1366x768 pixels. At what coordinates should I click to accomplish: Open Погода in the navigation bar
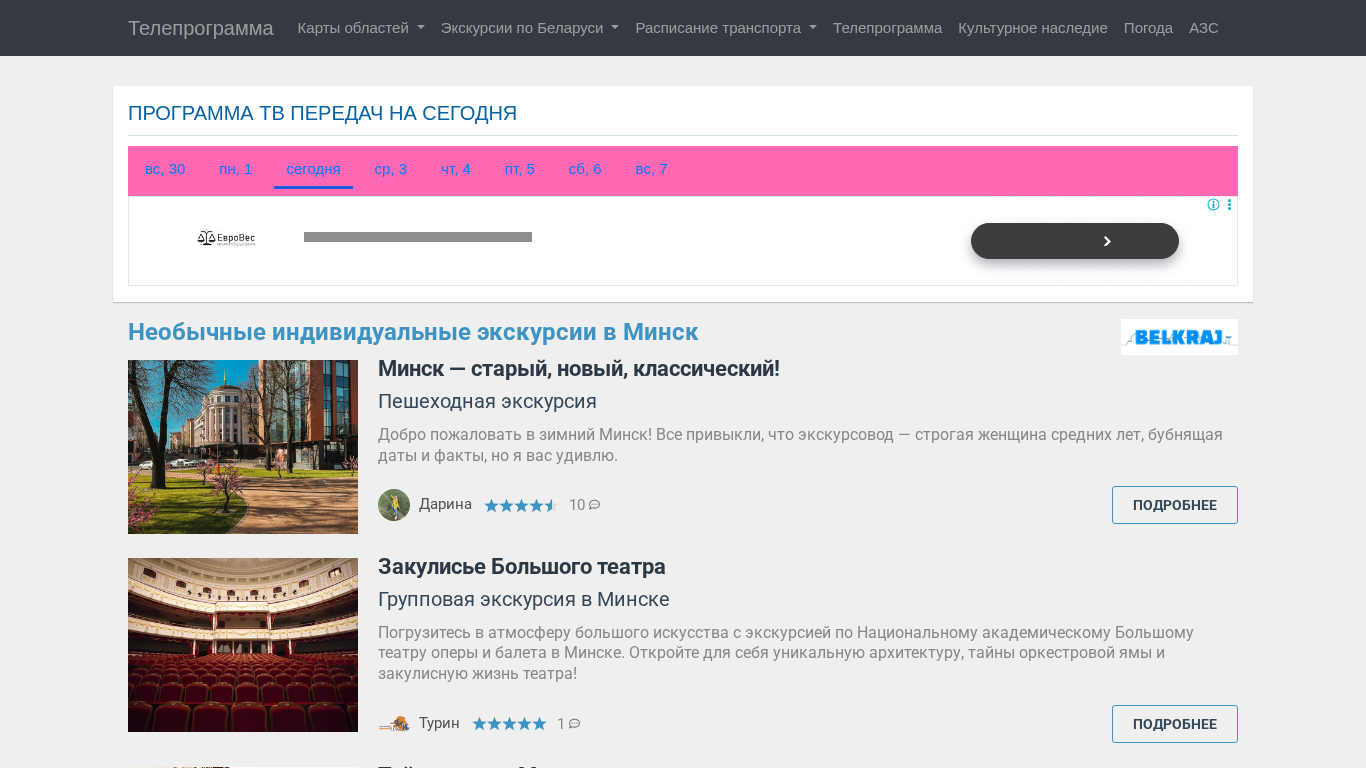pos(1148,28)
